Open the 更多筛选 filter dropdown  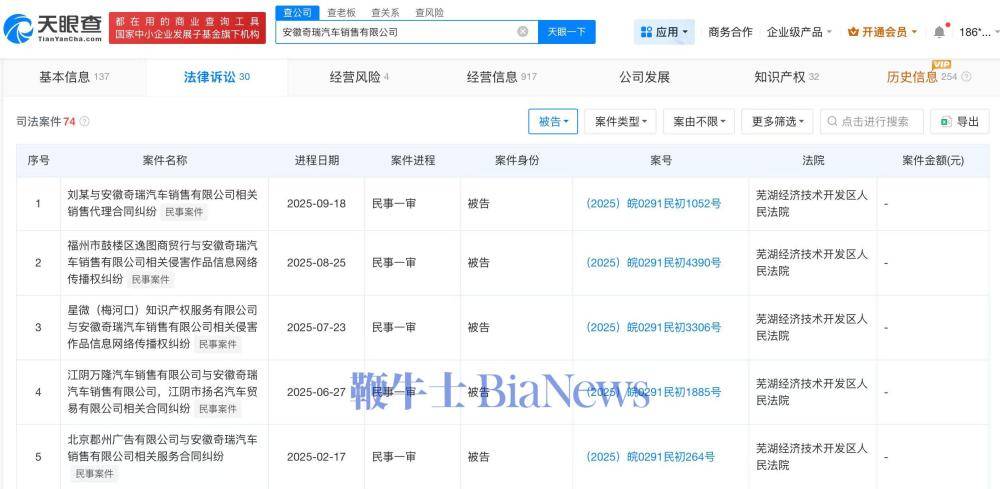pyautogui.click(x=778, y=122)
